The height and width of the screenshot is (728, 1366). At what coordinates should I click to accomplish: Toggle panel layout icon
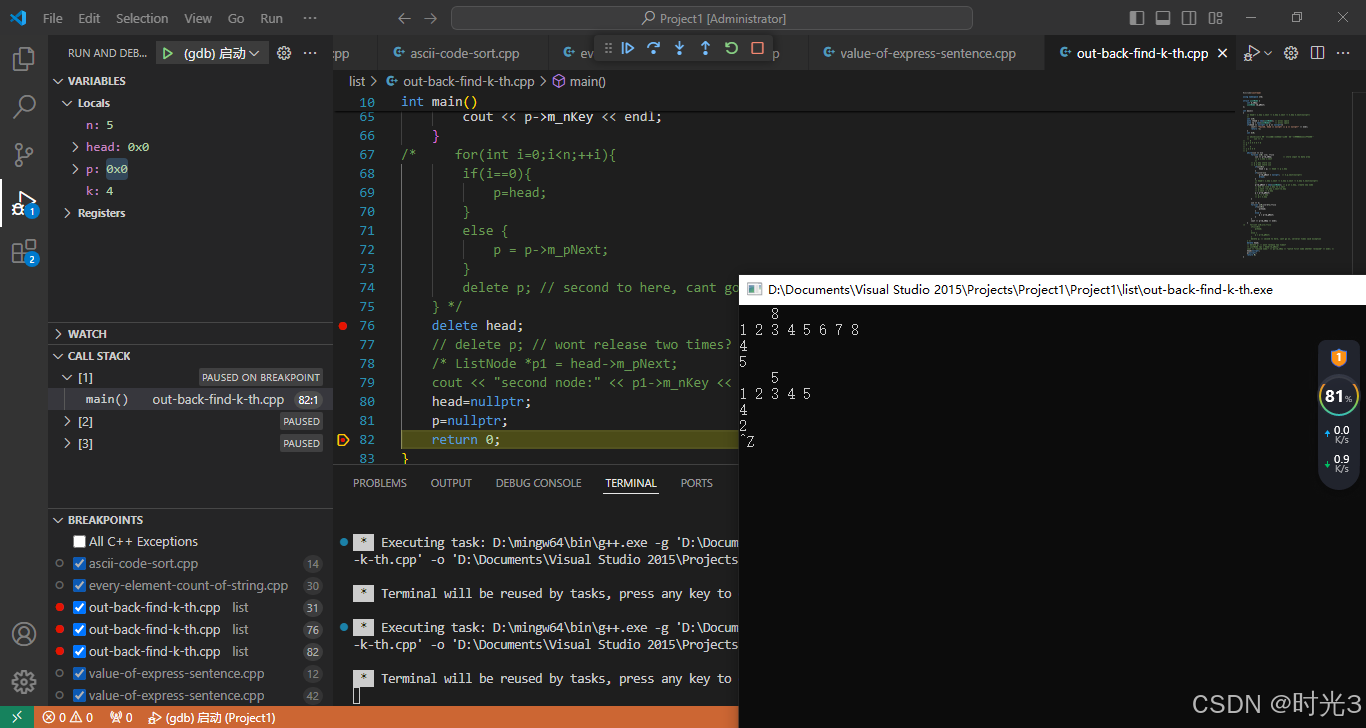[1163, 18]
